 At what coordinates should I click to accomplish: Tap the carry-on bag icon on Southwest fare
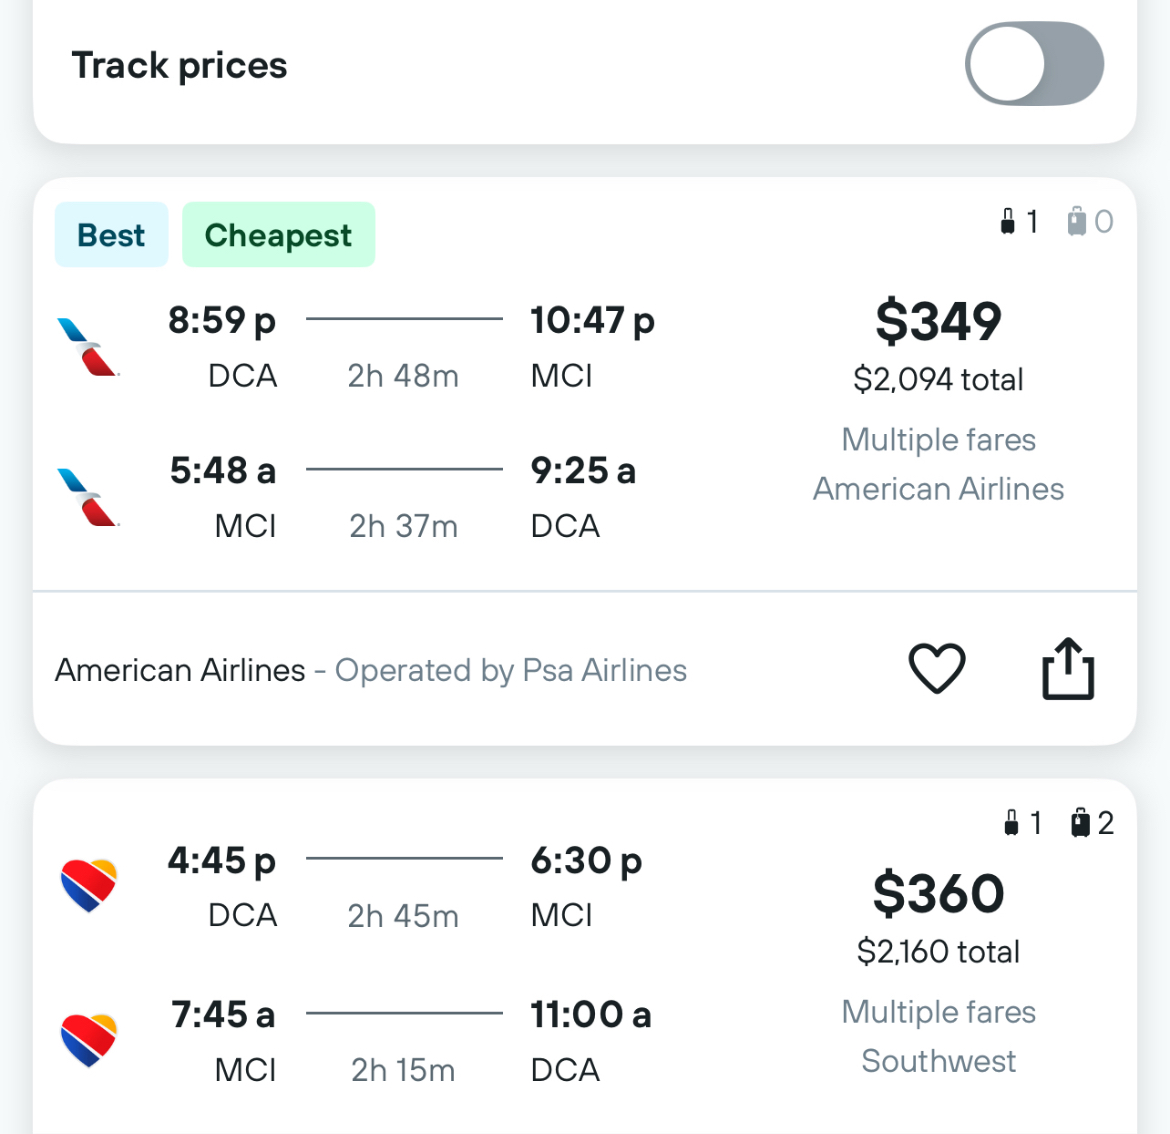click(x=1011, y=823)
